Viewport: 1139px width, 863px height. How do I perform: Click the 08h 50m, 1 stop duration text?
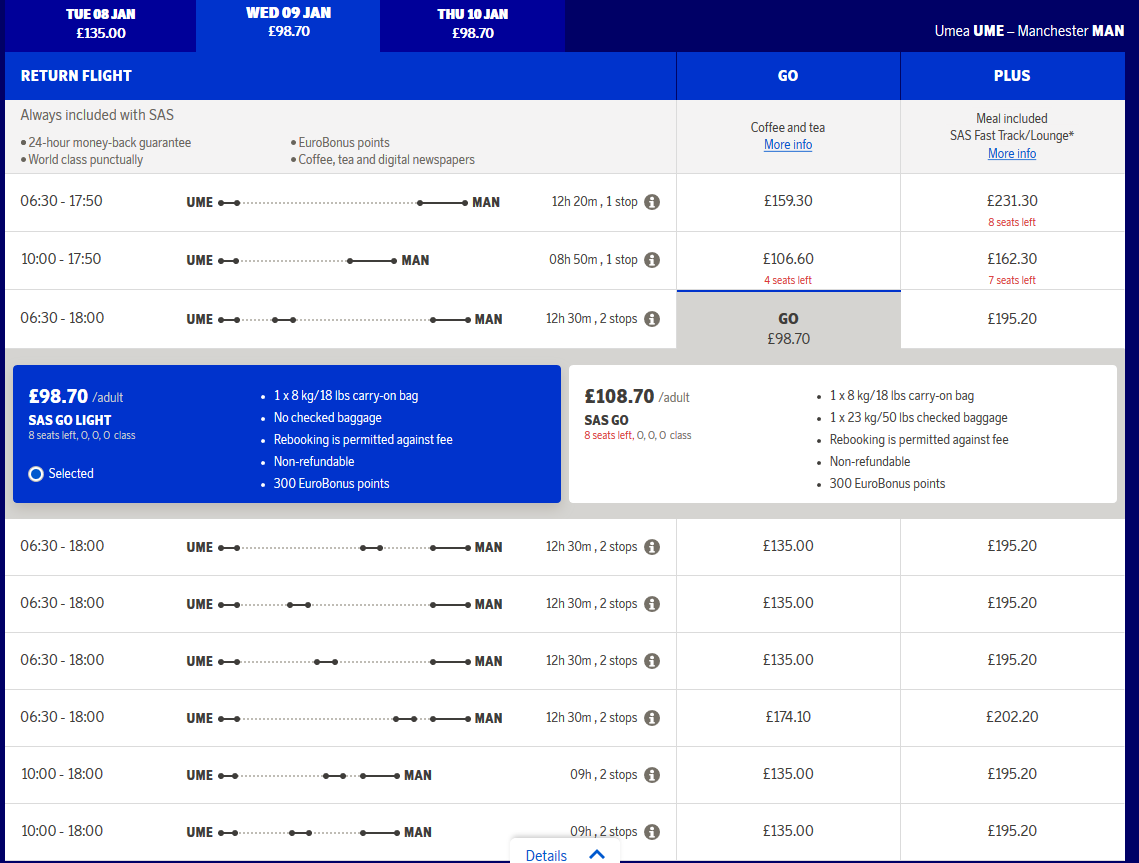pos(593,259)
